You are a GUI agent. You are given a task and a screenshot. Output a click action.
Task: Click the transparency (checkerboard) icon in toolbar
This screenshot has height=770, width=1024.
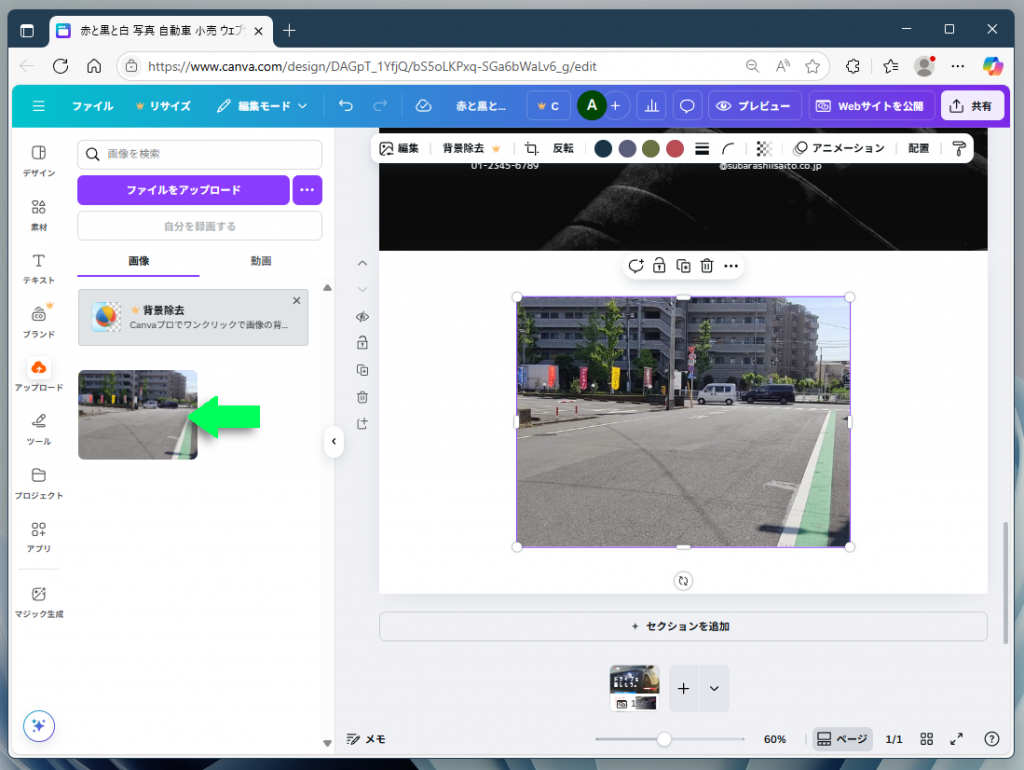coord(763,147)
